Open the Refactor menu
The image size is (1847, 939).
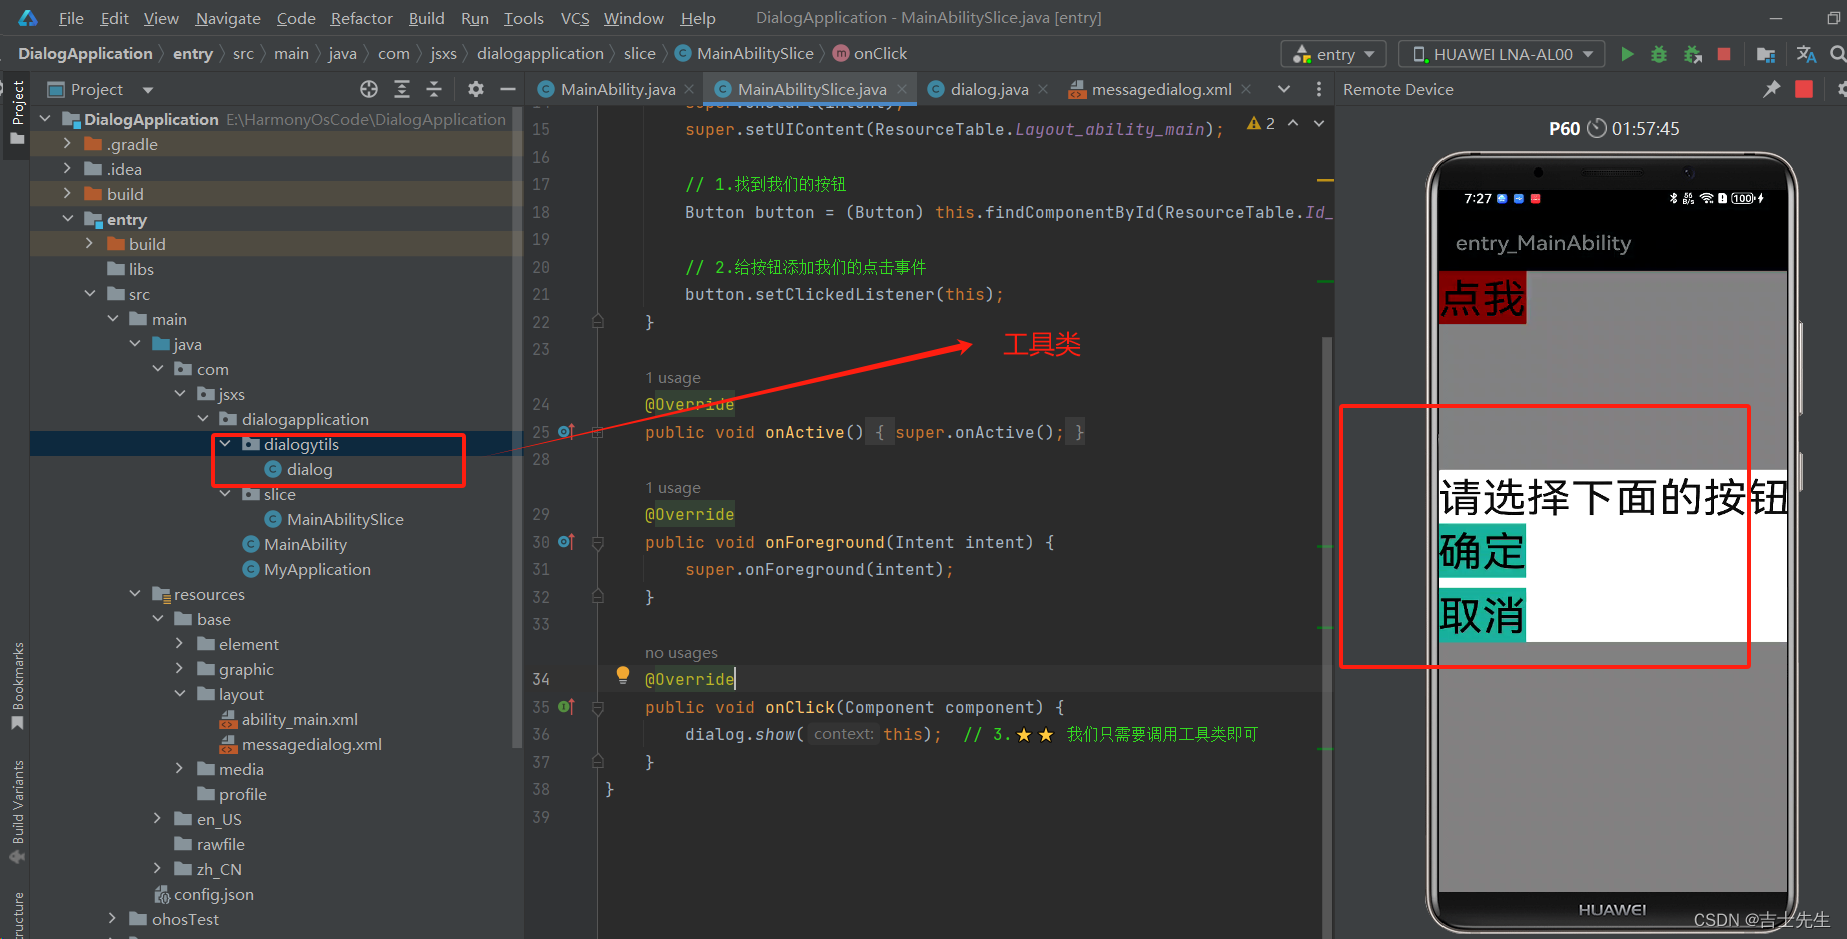click(x=361, y=18)
